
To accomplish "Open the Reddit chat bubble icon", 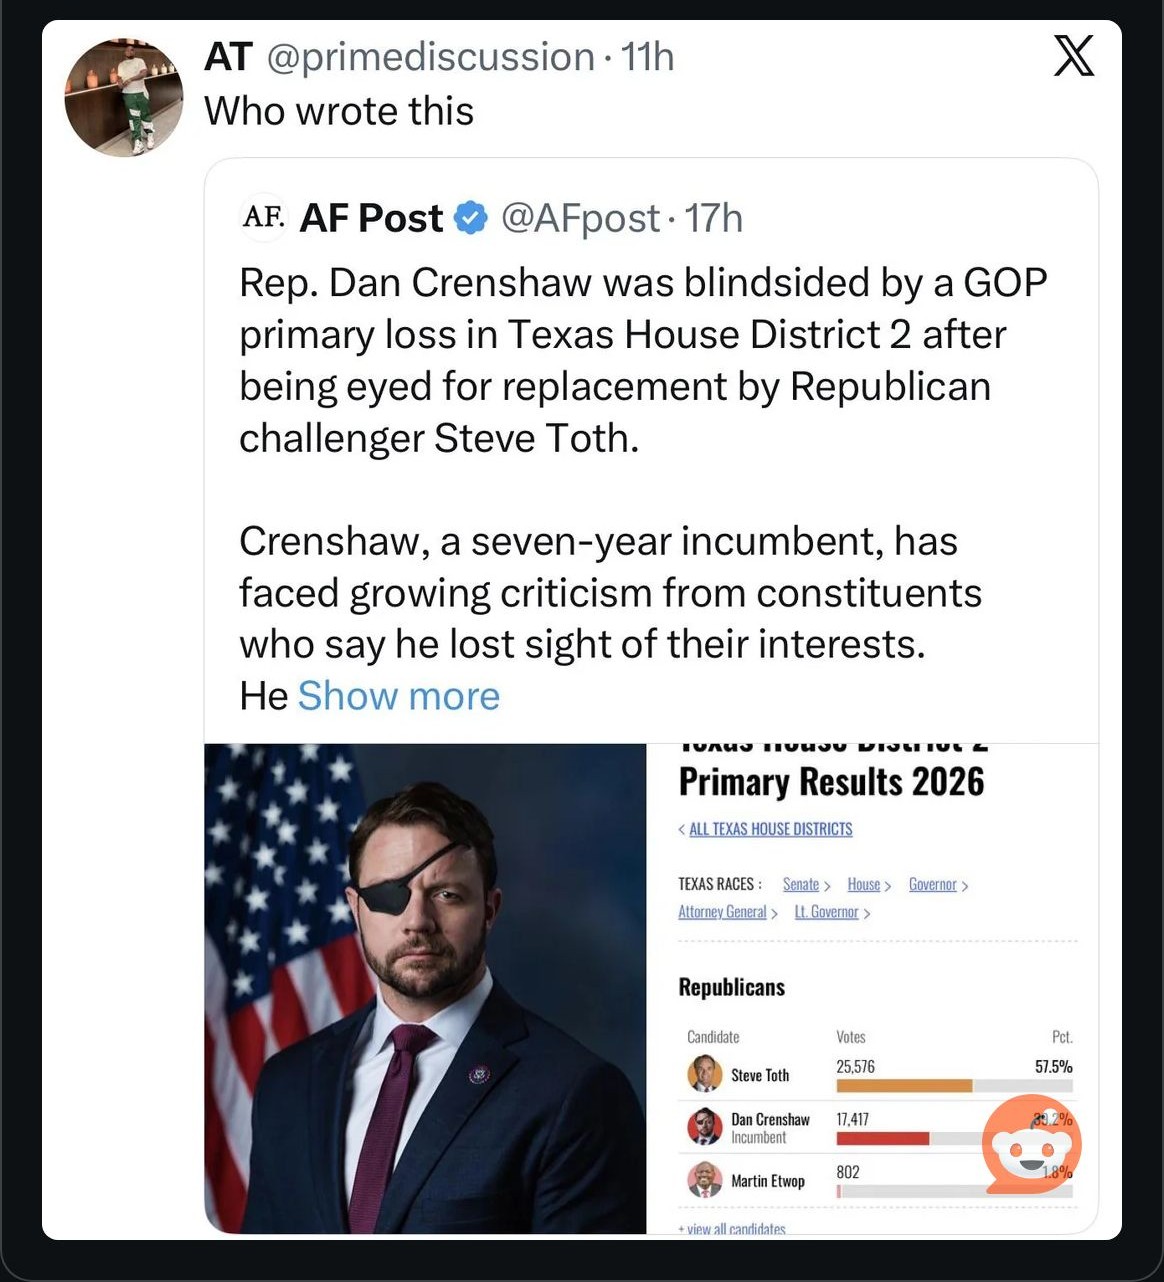I will (x=1031, y=1144).
